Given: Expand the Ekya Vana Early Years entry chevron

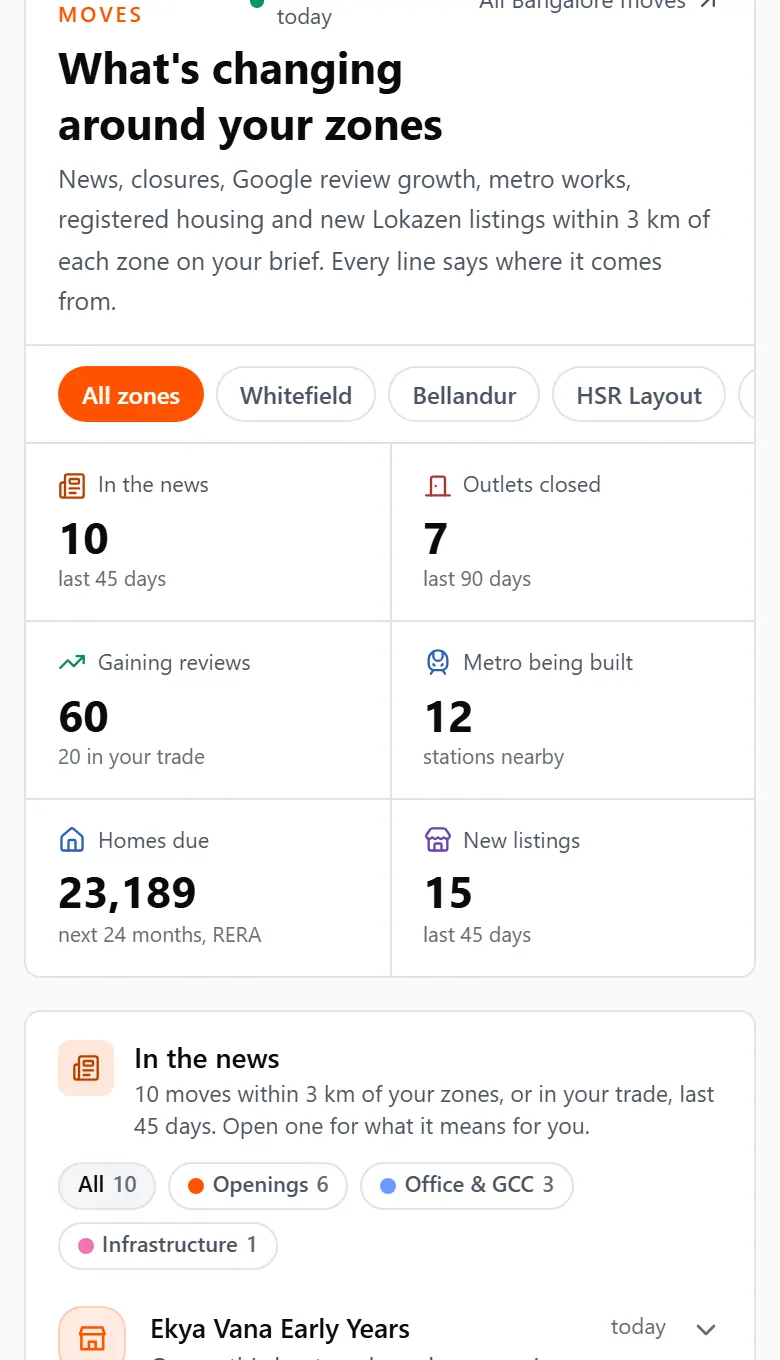Looking at the screenshot, I should click(x=706, y=1329).
